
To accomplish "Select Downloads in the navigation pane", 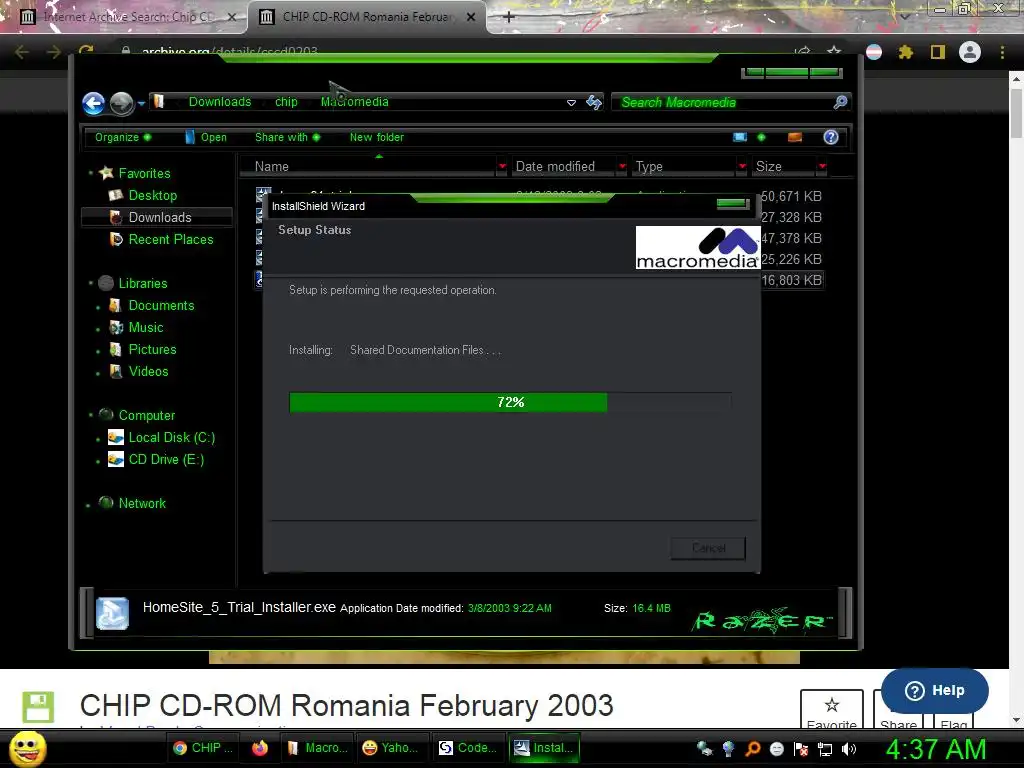I will pyautogui.click(x=157, y=217).
